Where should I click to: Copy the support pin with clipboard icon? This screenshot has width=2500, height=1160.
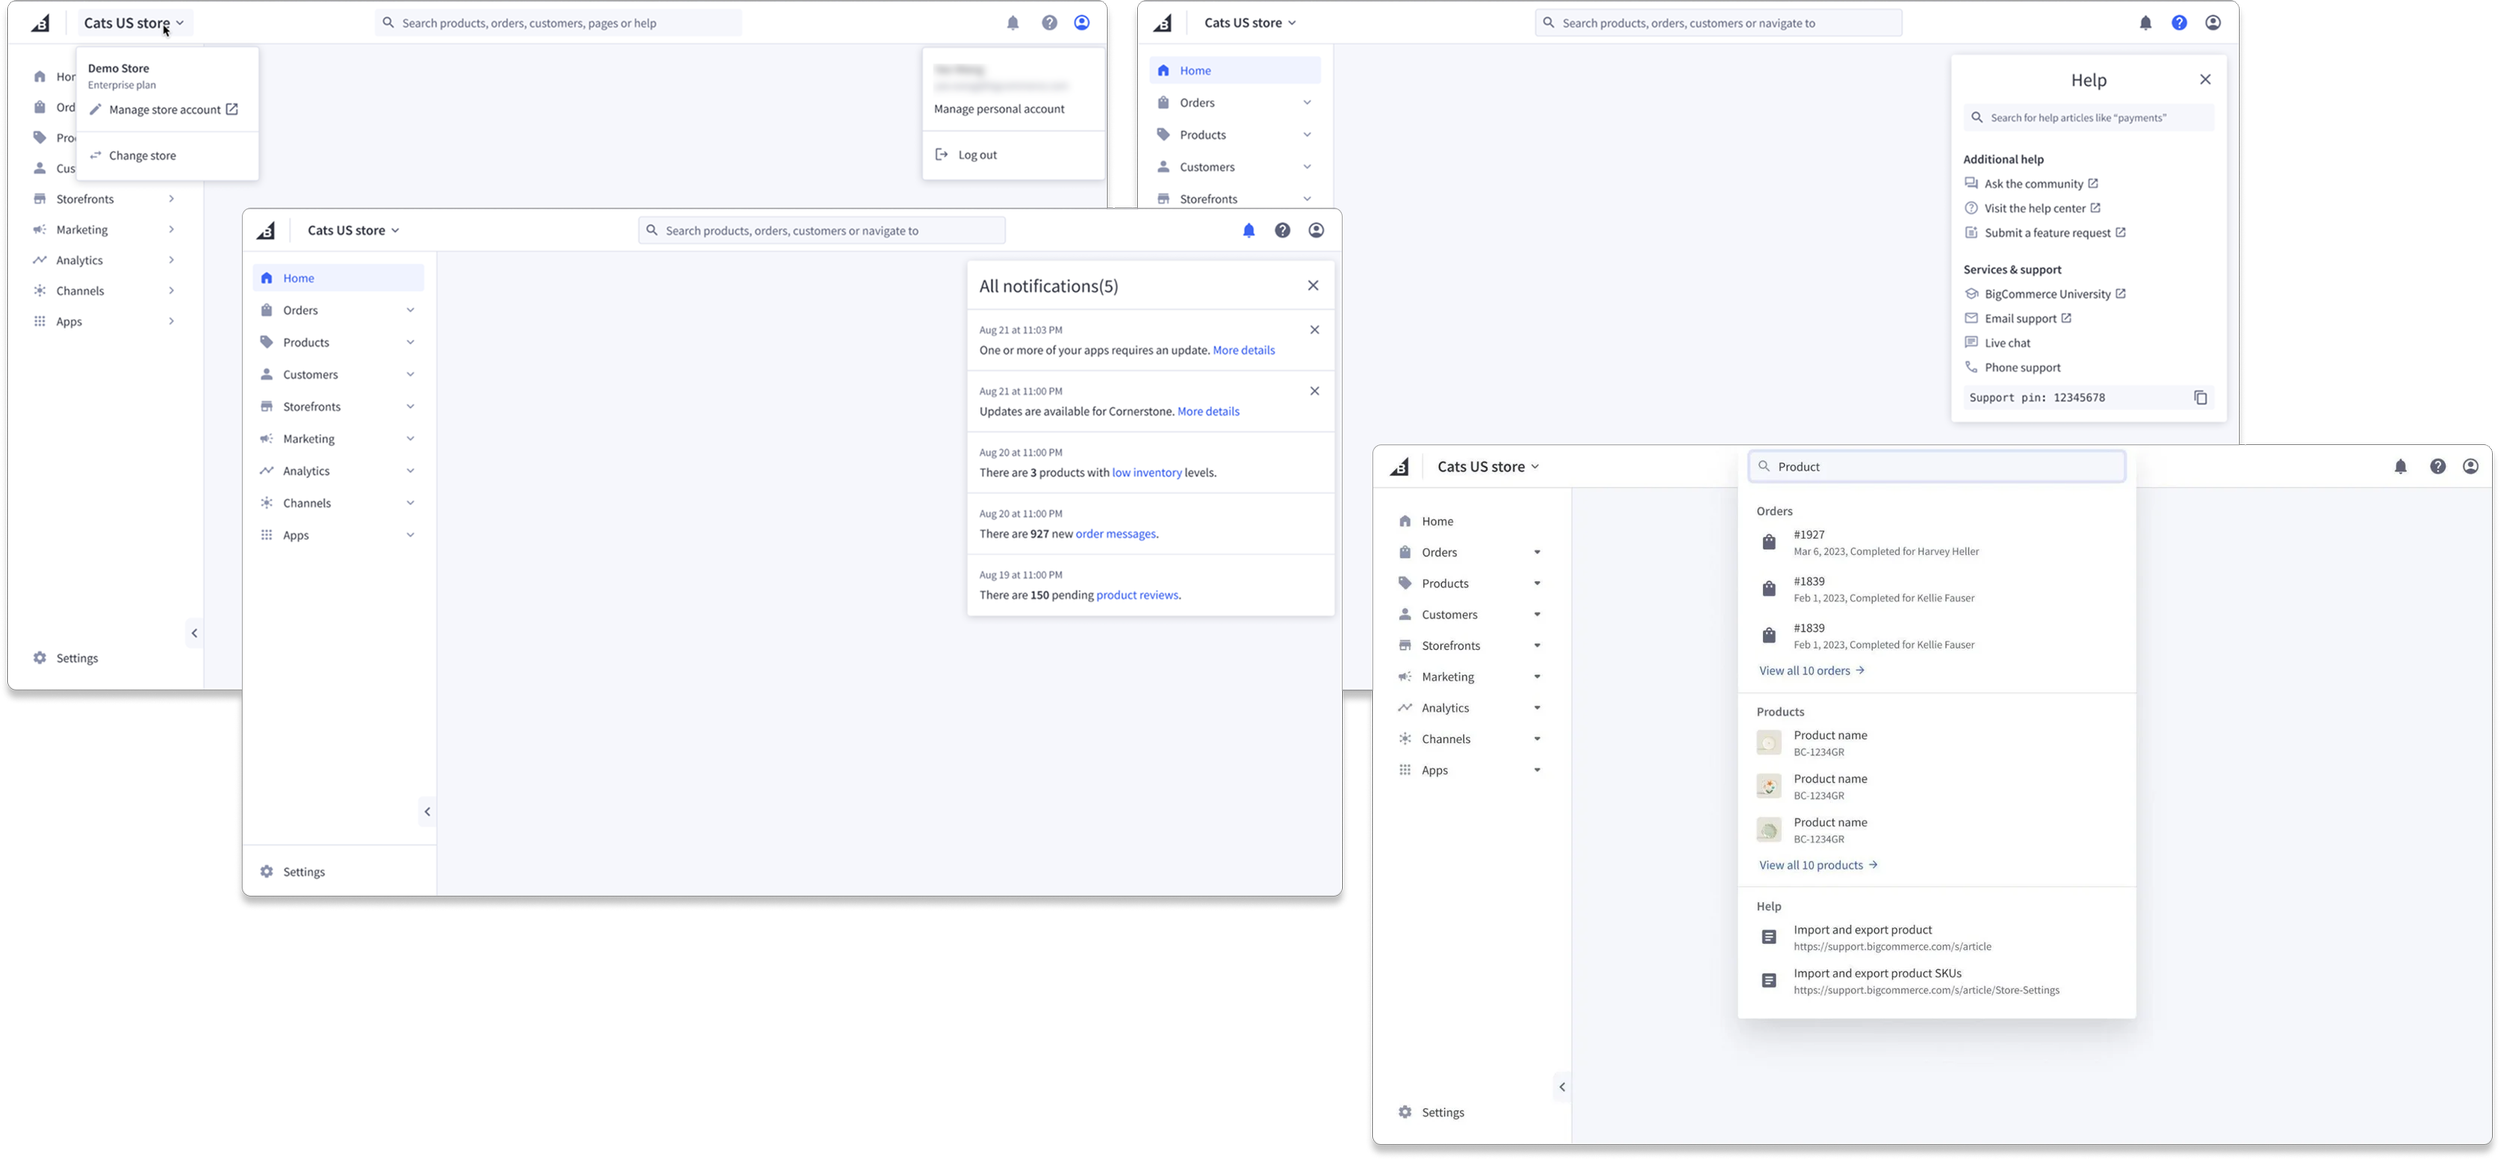pyautogui.click(x=2200, y=398)
